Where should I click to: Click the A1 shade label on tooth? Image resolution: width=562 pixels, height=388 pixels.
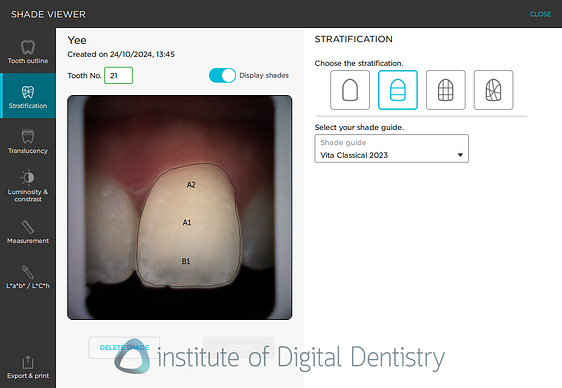coord(187,223)
